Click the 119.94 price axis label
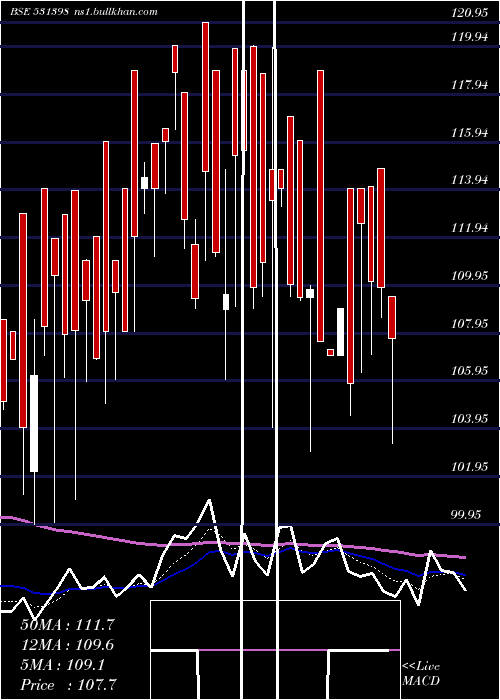The image size is (500, 700). click(469, 37)
